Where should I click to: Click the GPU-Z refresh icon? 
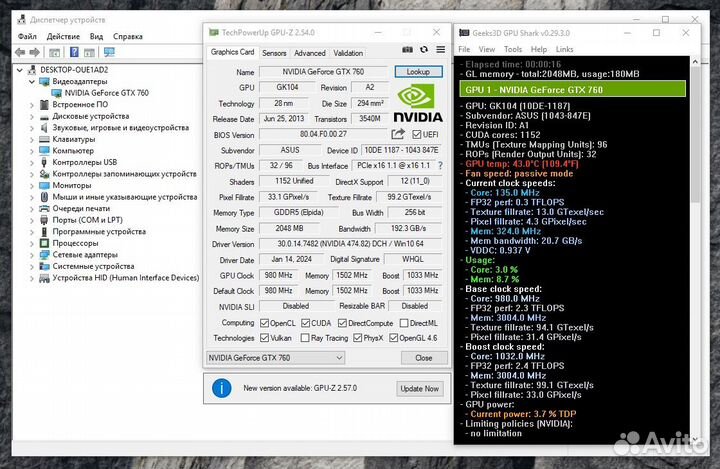tap(424, 49)
